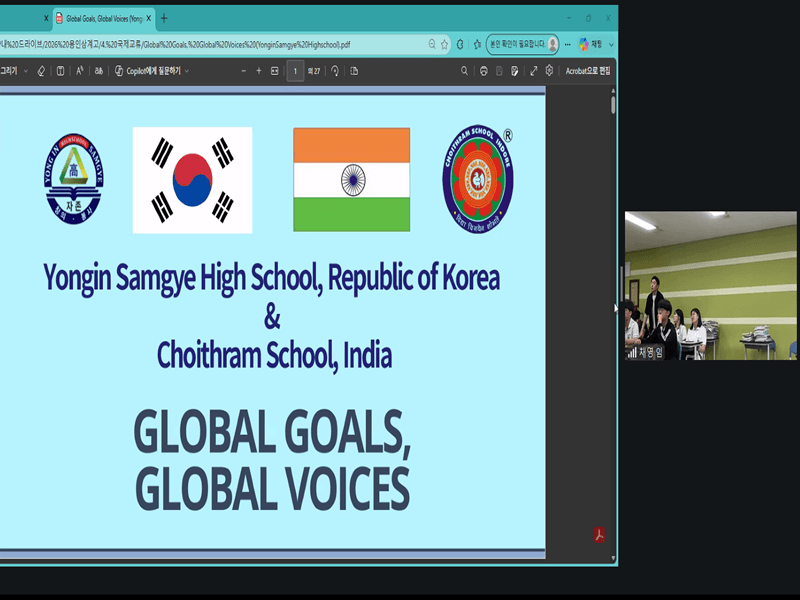Screen dimensions: 800x600
Task: Open the Read aloud tool
Action: [x=80, y=71]
